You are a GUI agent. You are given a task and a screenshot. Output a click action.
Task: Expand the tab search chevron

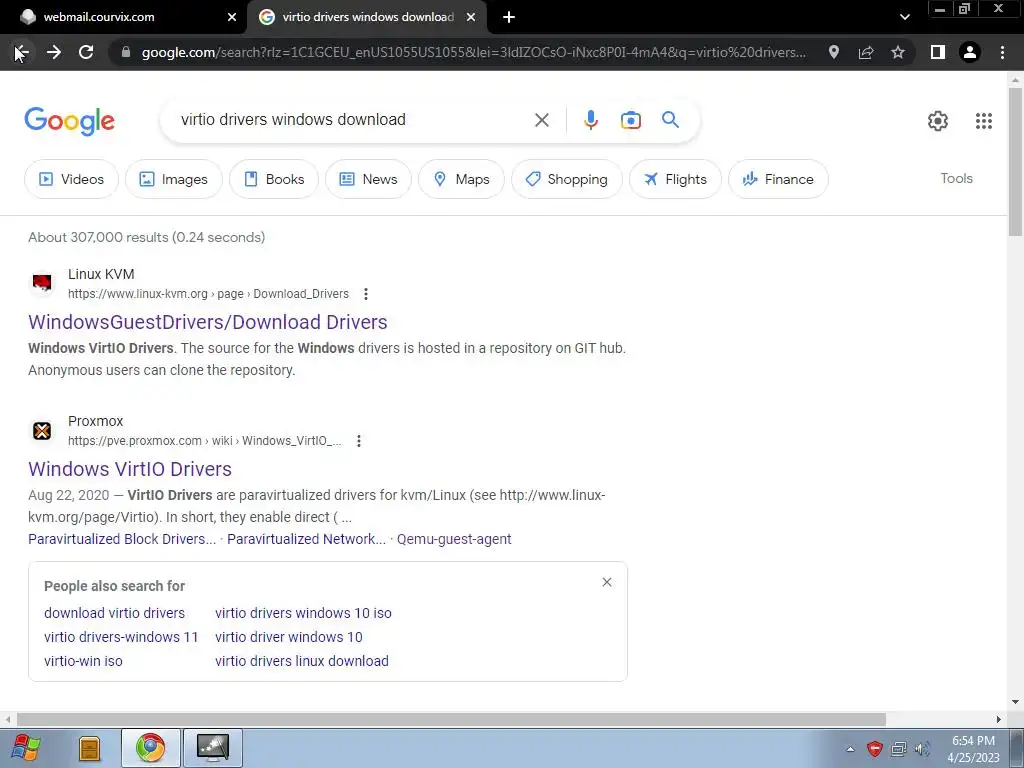coord(904,17)
